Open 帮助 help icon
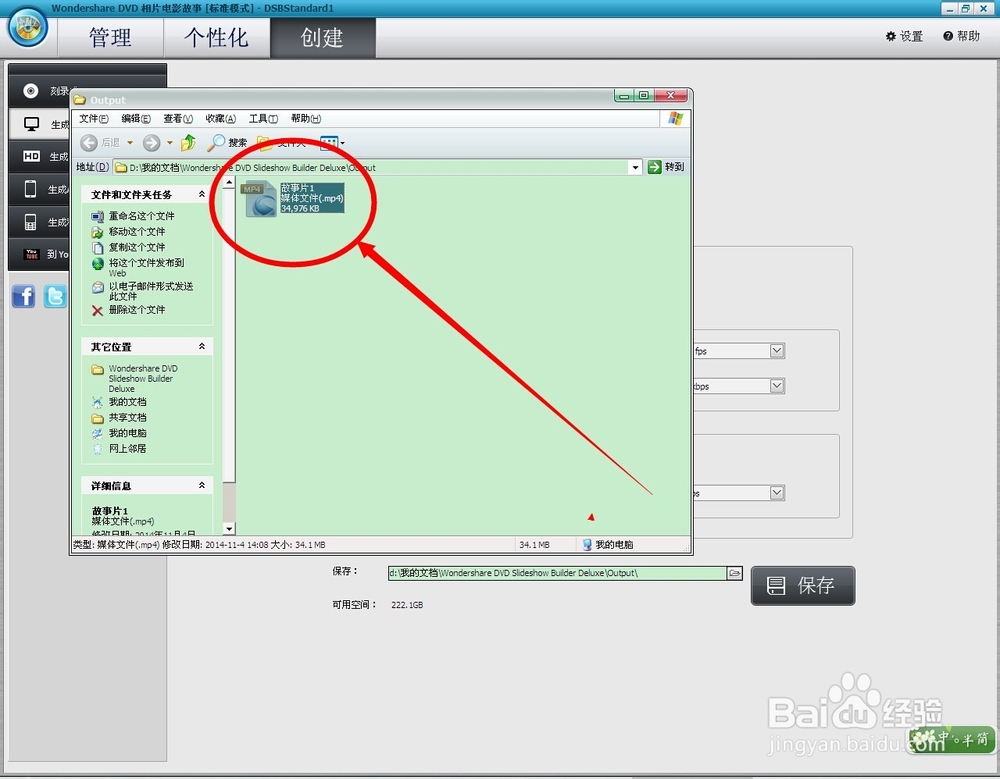The image size is (1000, 779). [x=961, y=36]
